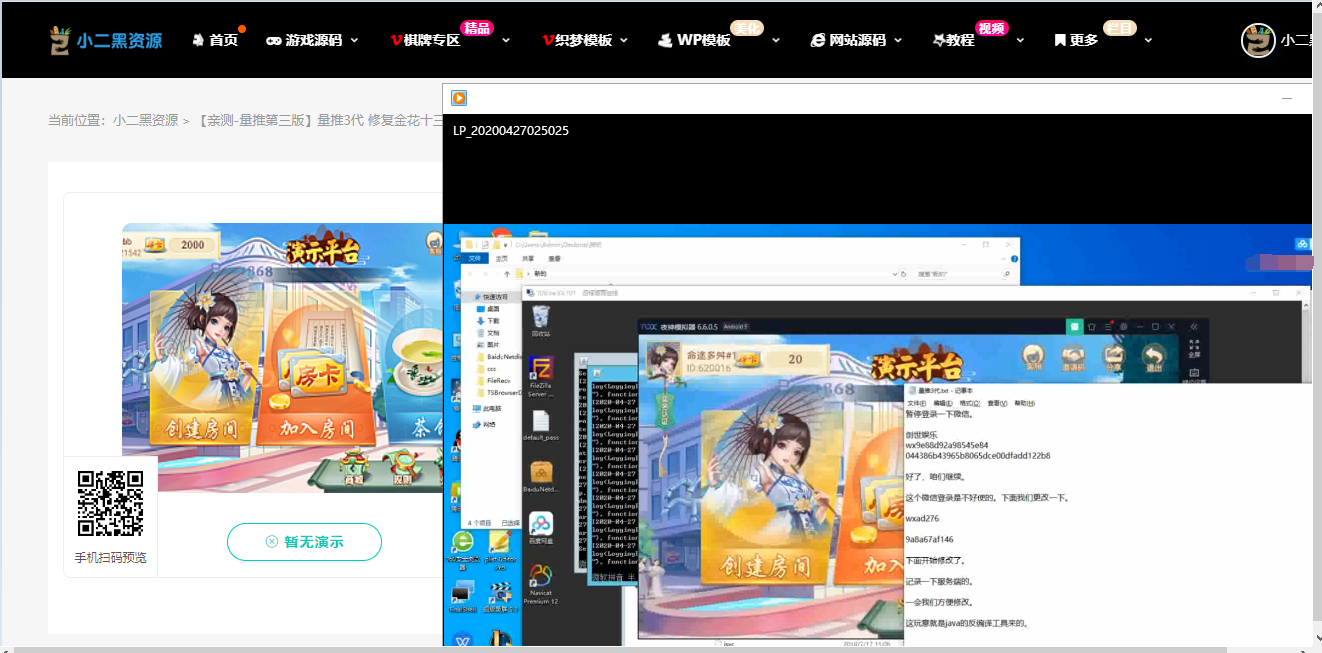Select 快速访问 in the File Explorer tree
The height and width of the screenshot is (653, 1322).
[x=491, y=297]
